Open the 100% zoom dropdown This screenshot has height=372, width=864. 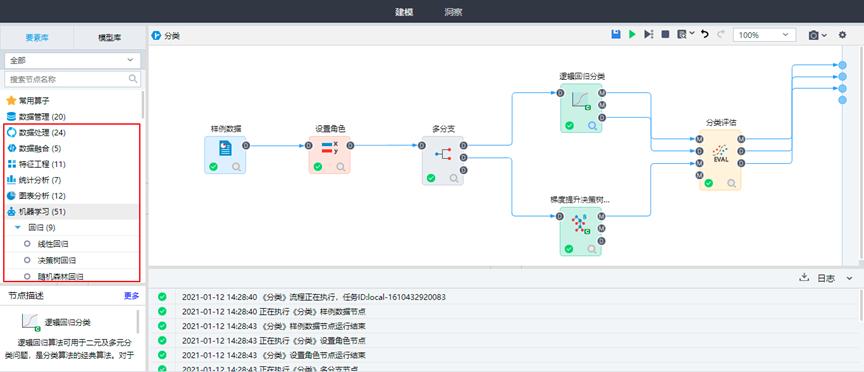(764, 35)
